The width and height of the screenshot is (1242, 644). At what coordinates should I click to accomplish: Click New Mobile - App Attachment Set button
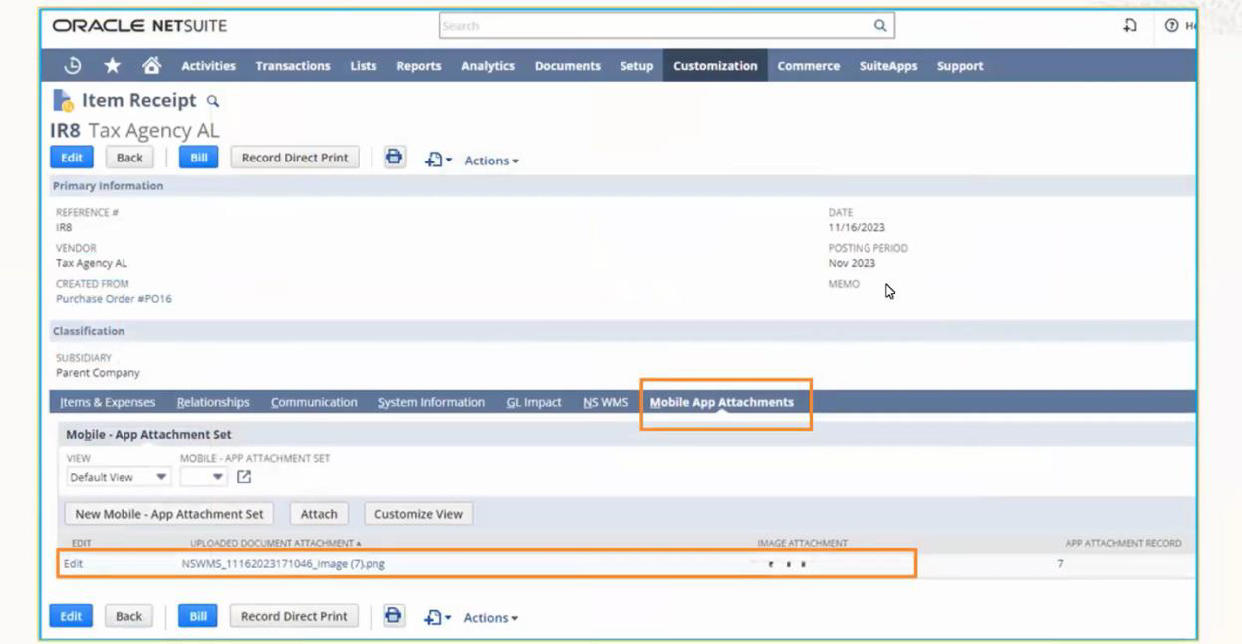(x=169, y=514)
